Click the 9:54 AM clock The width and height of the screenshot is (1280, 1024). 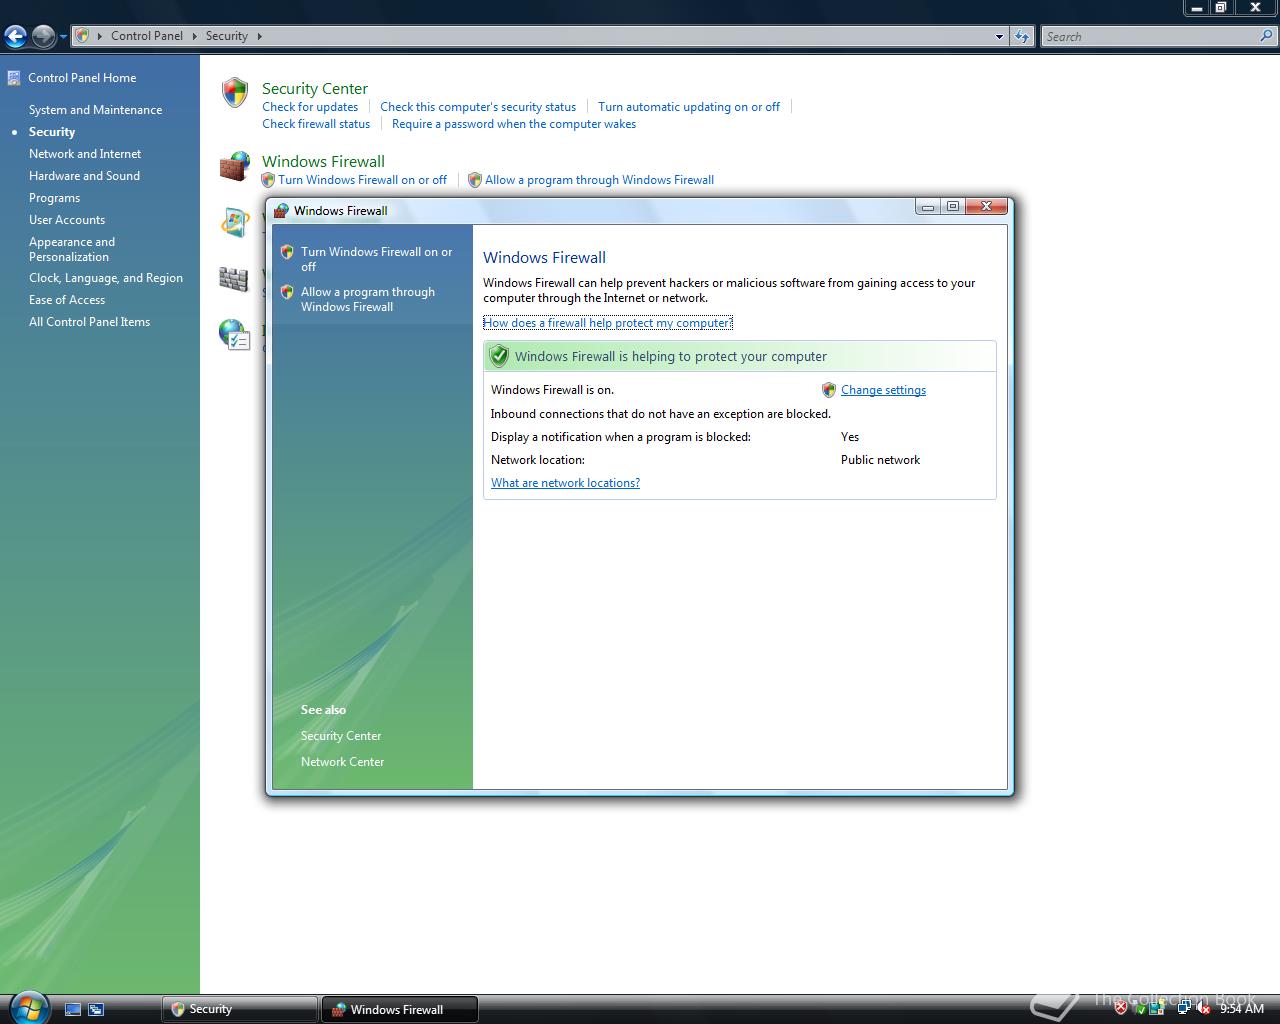pos(1242,1009)
